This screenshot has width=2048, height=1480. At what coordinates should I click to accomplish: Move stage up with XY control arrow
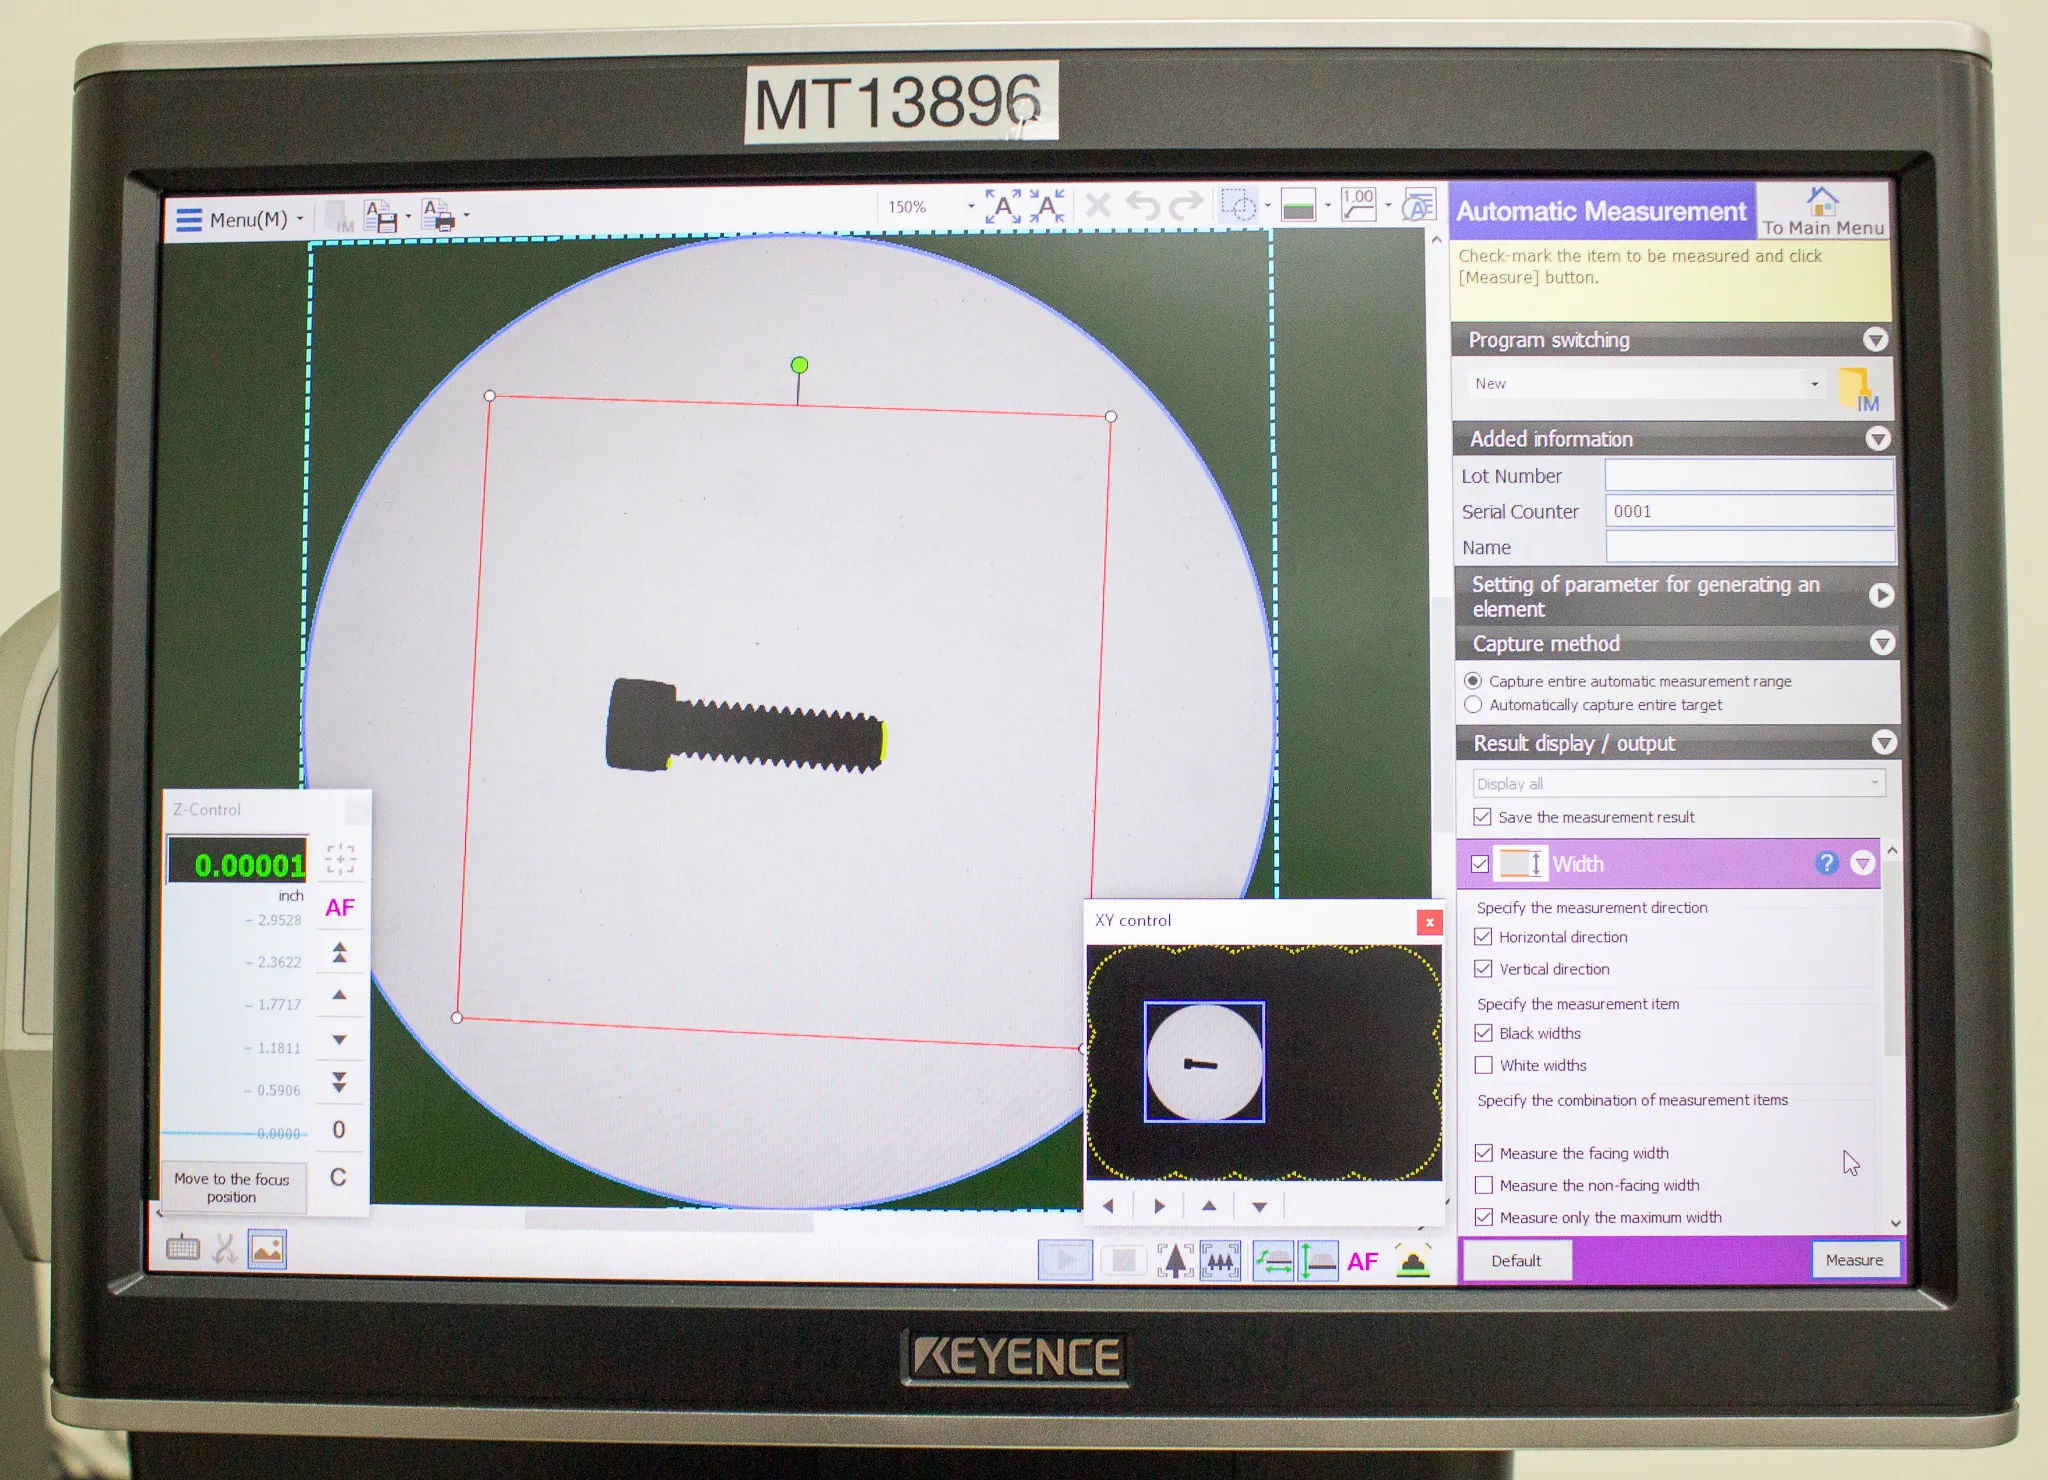pyautogui.click(x=1209, y=1207)
